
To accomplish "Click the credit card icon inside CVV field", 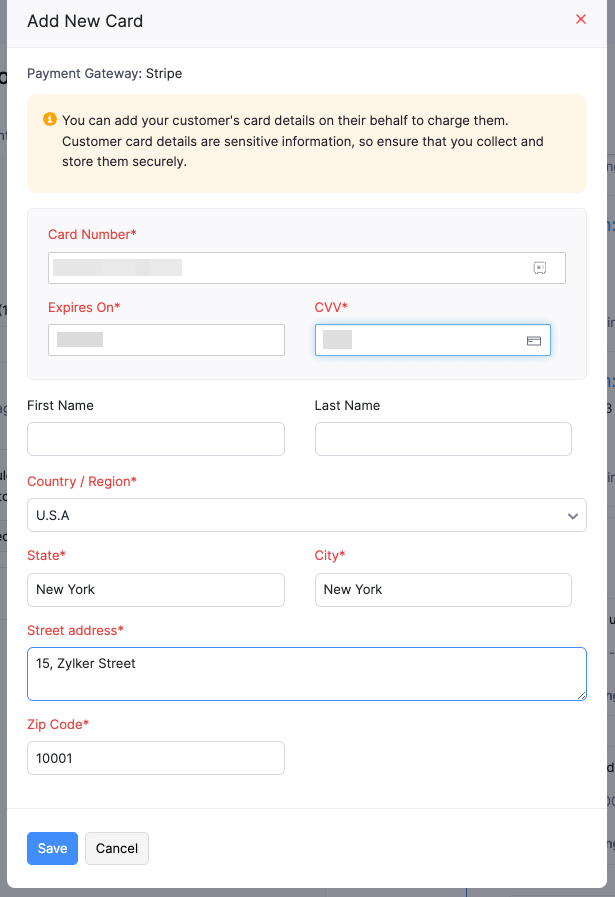I will [x=532, y=340].
